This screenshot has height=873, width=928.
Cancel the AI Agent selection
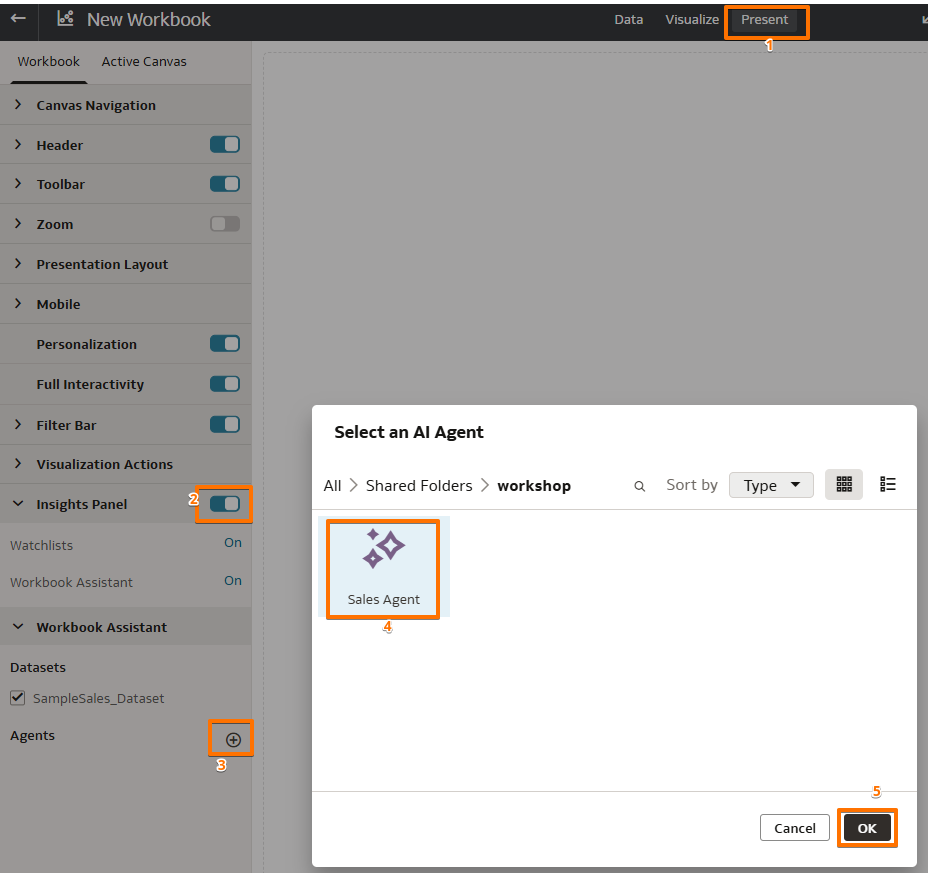pos(794,827)
